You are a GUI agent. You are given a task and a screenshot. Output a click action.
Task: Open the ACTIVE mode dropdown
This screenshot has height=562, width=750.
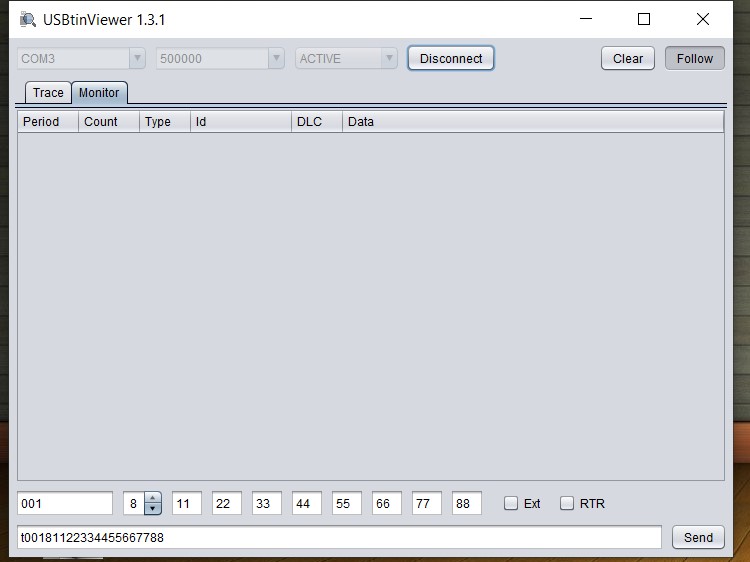coord(346,59)
